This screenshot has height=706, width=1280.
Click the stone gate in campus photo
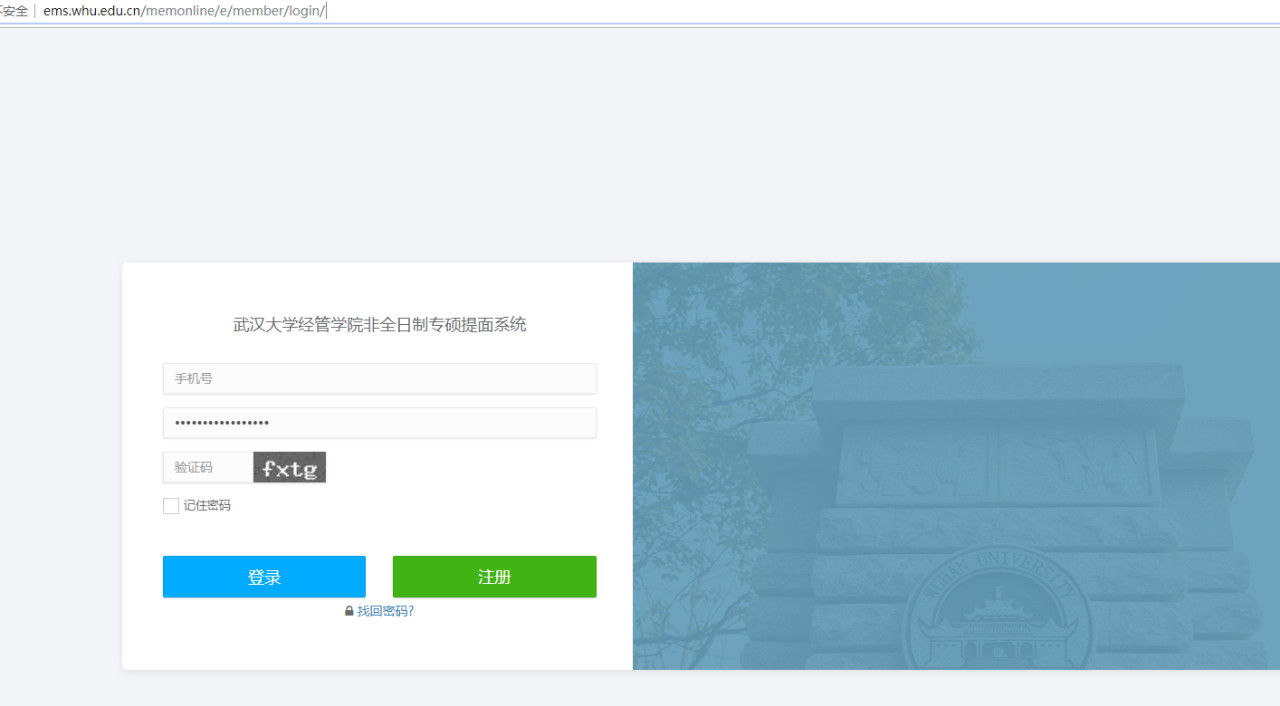1000,460
